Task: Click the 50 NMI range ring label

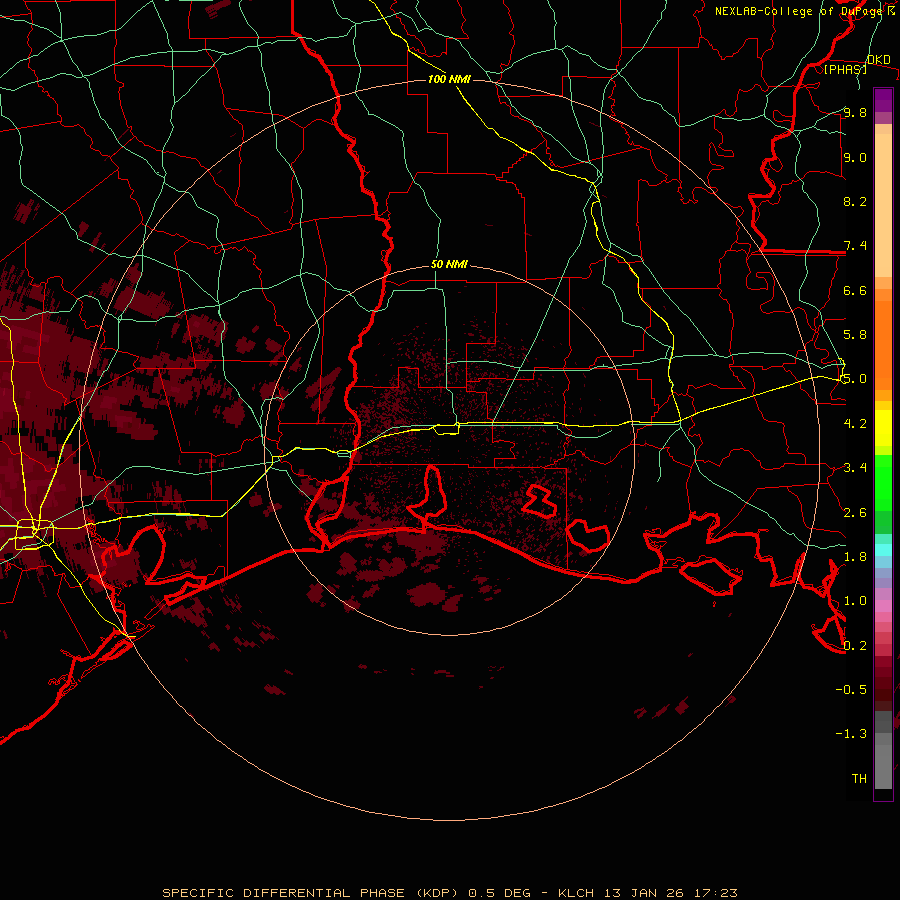Action: click(x=449, y=265)
